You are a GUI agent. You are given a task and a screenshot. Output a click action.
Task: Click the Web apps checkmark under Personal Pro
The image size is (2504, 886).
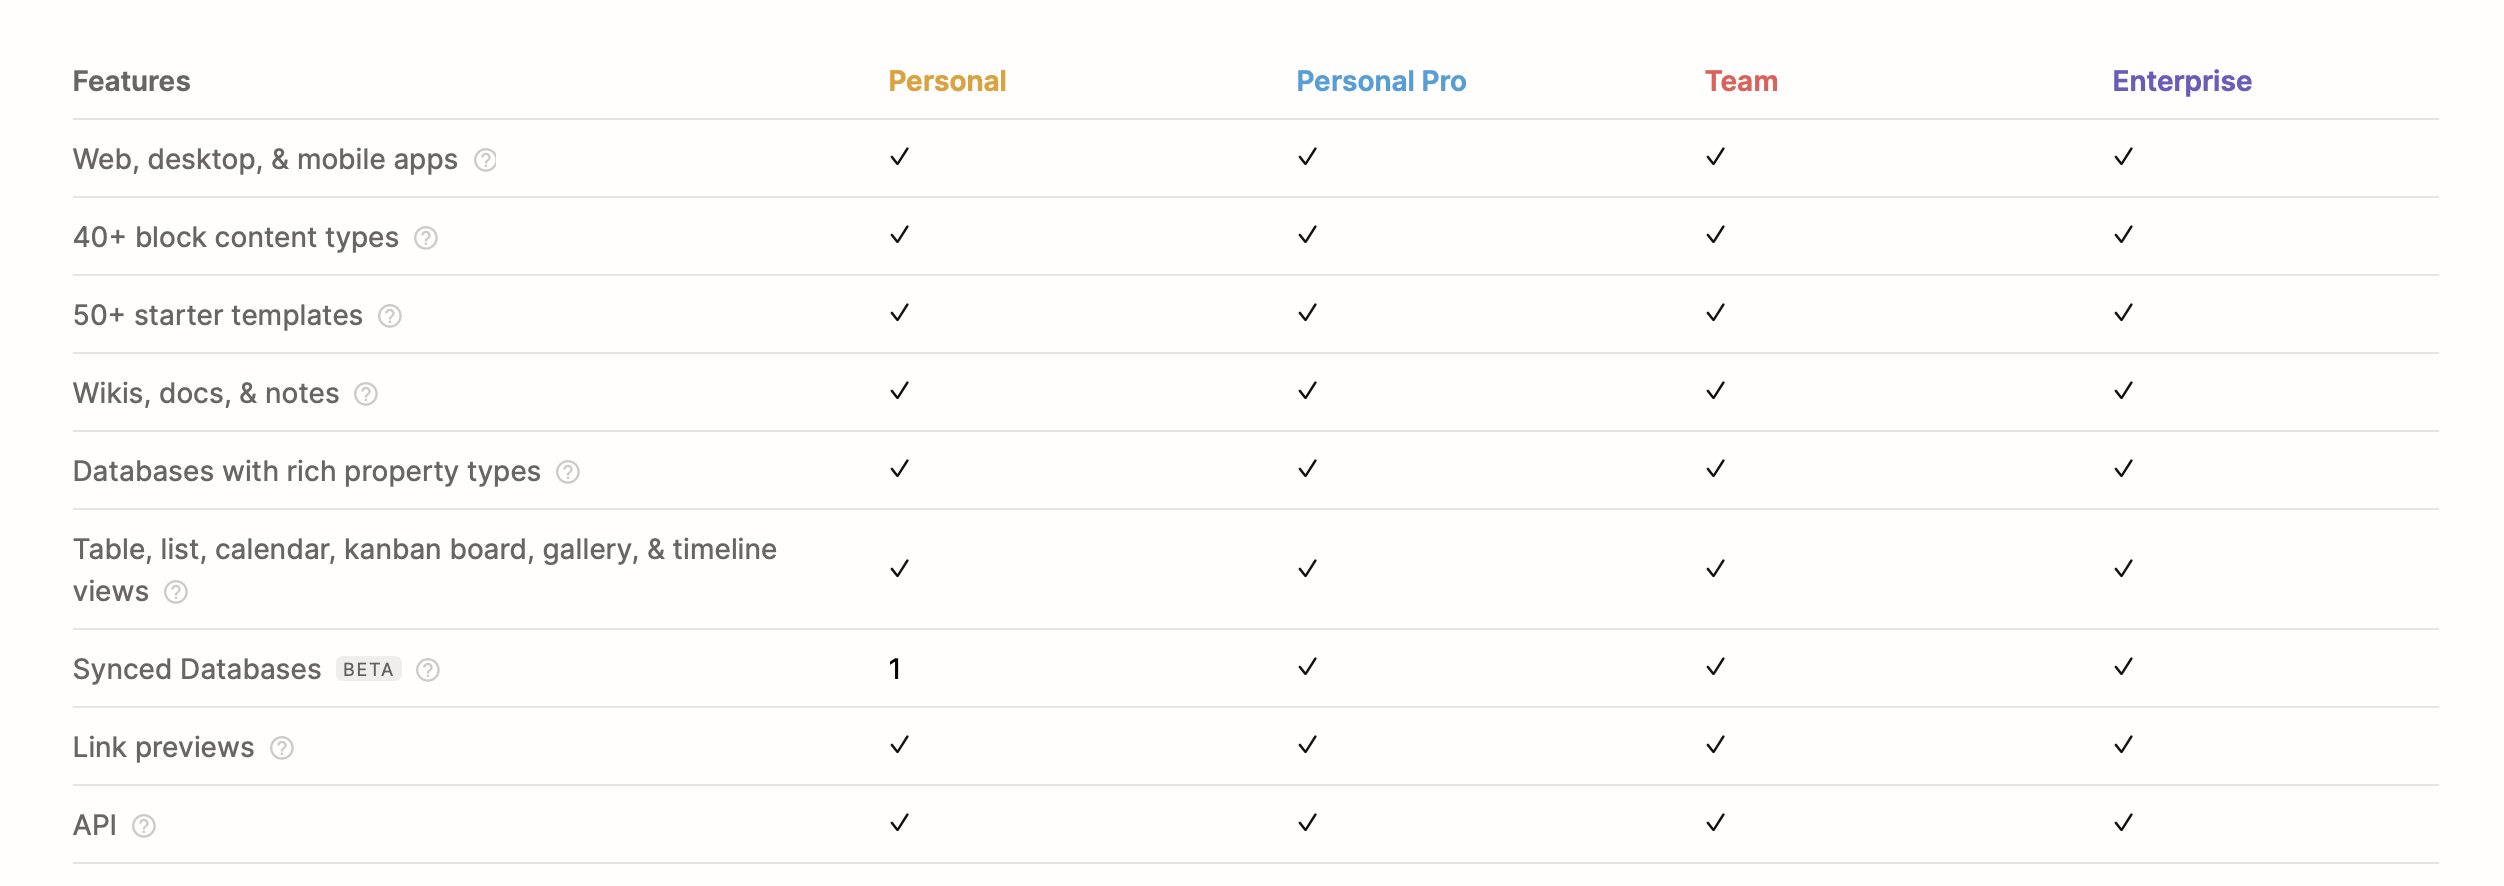click(1308, 157)
